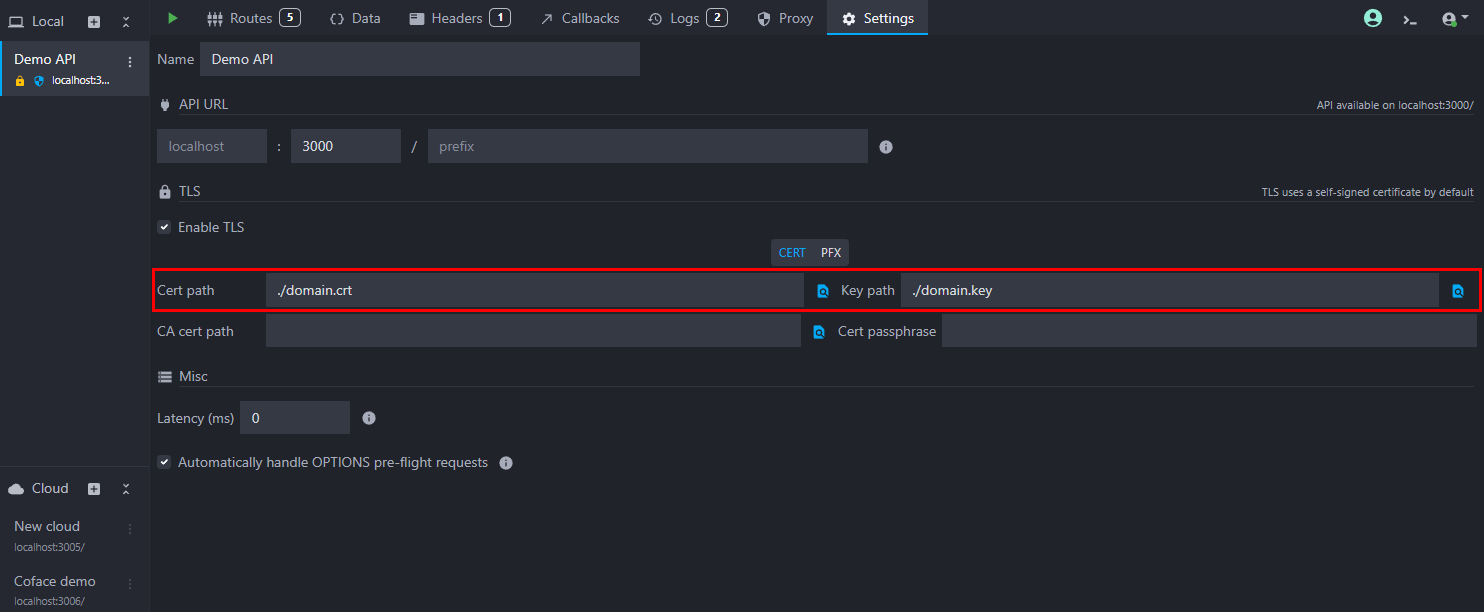The width and height of the screenshot is (1484, 612).
Task: Add a new local environment
Action: click(x=94, y=21)
